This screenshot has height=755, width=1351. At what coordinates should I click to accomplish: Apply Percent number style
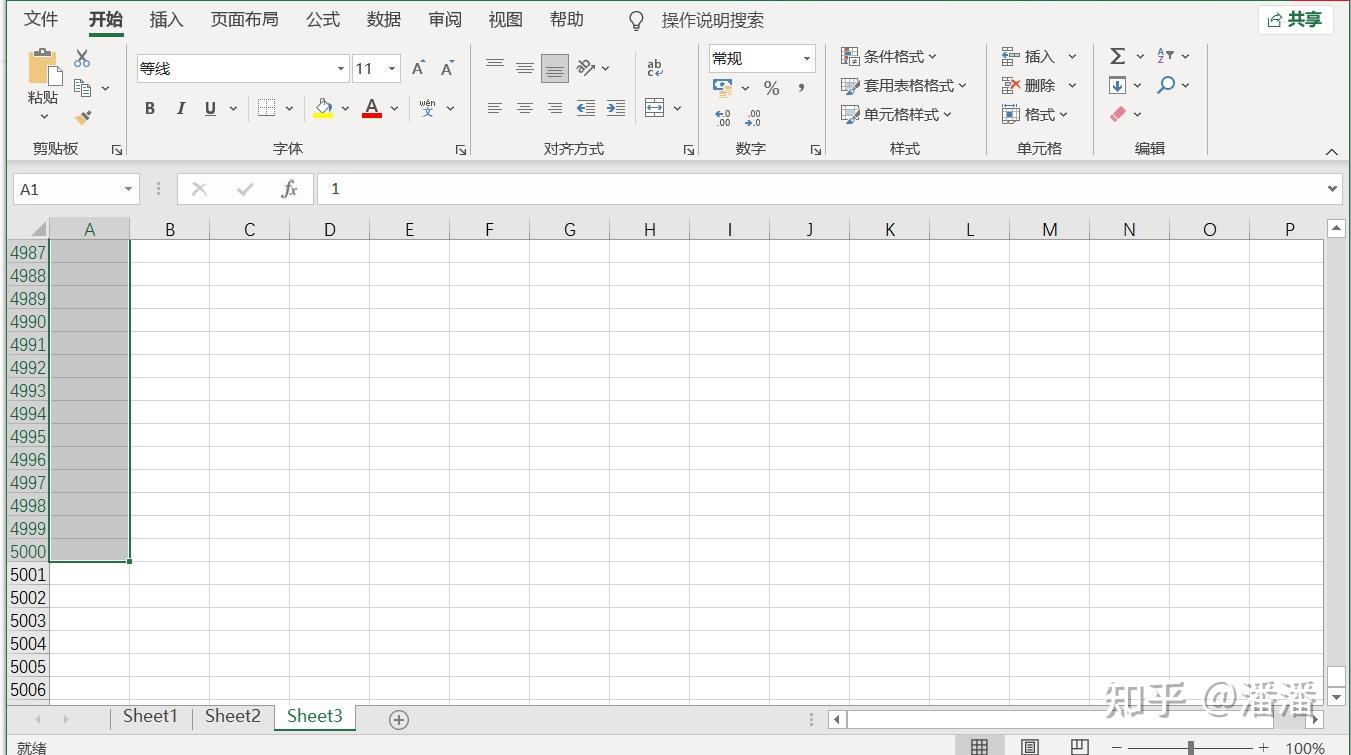771,88
